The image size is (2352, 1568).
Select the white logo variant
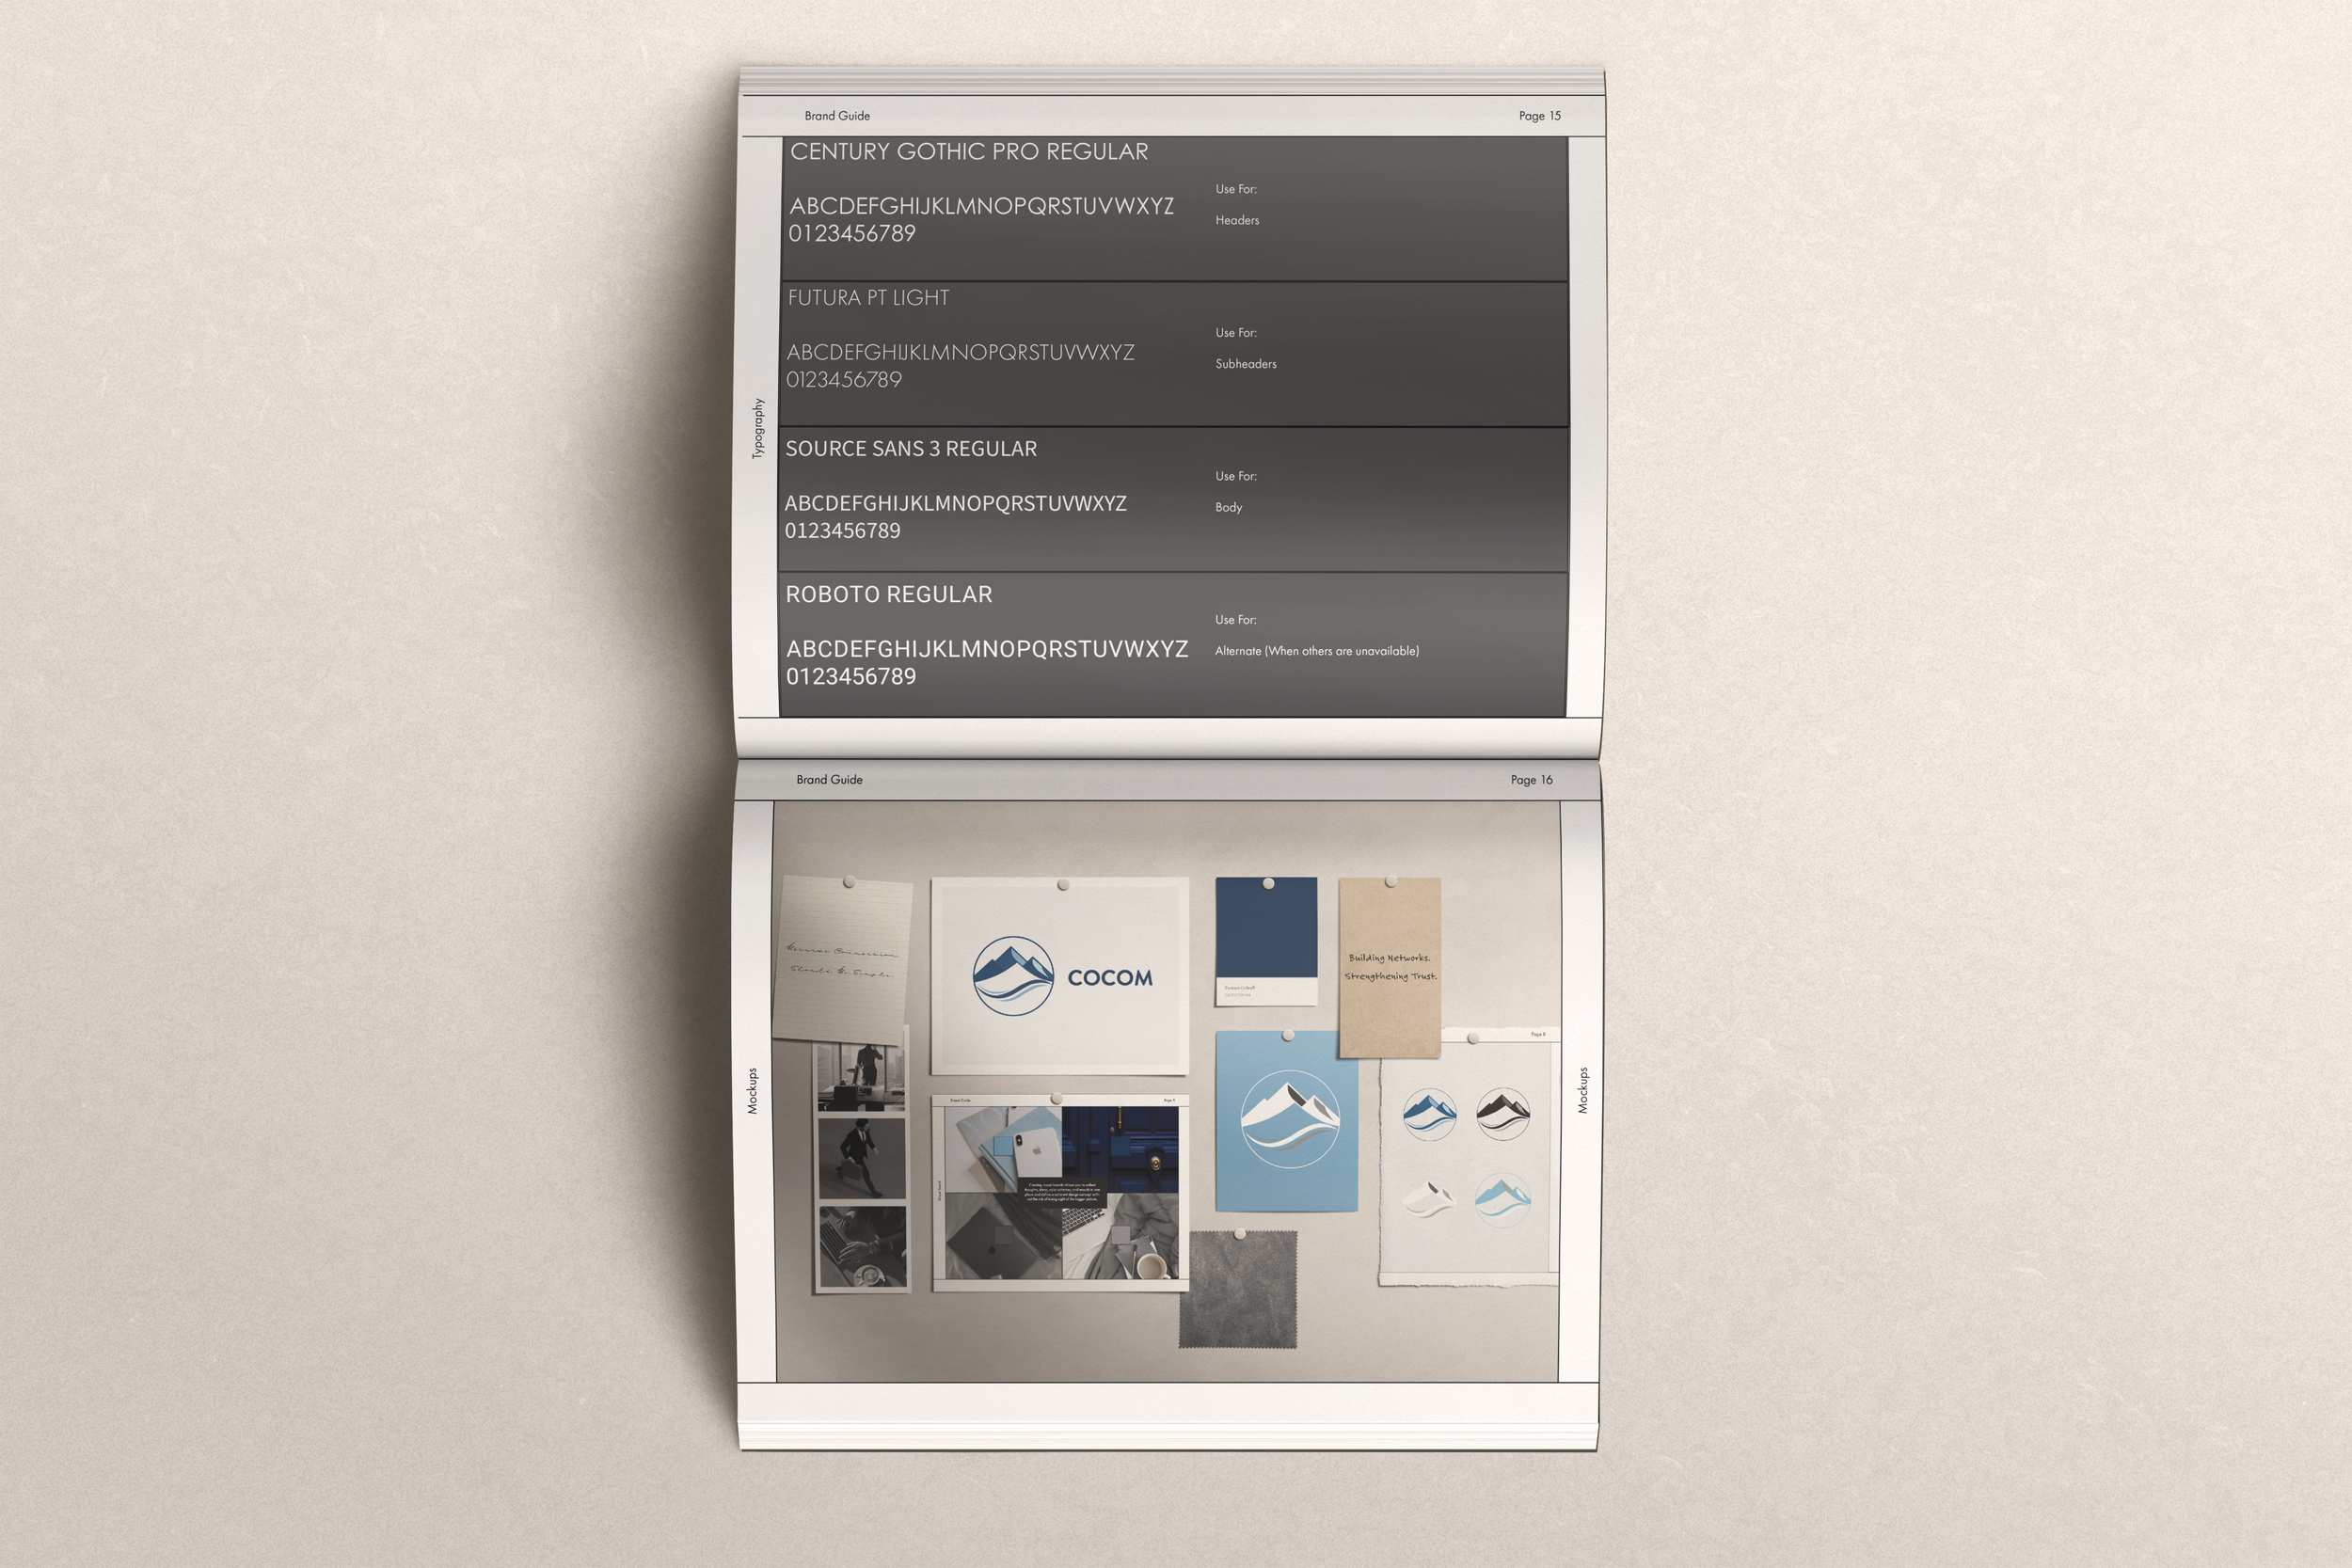[1428, 1196]
